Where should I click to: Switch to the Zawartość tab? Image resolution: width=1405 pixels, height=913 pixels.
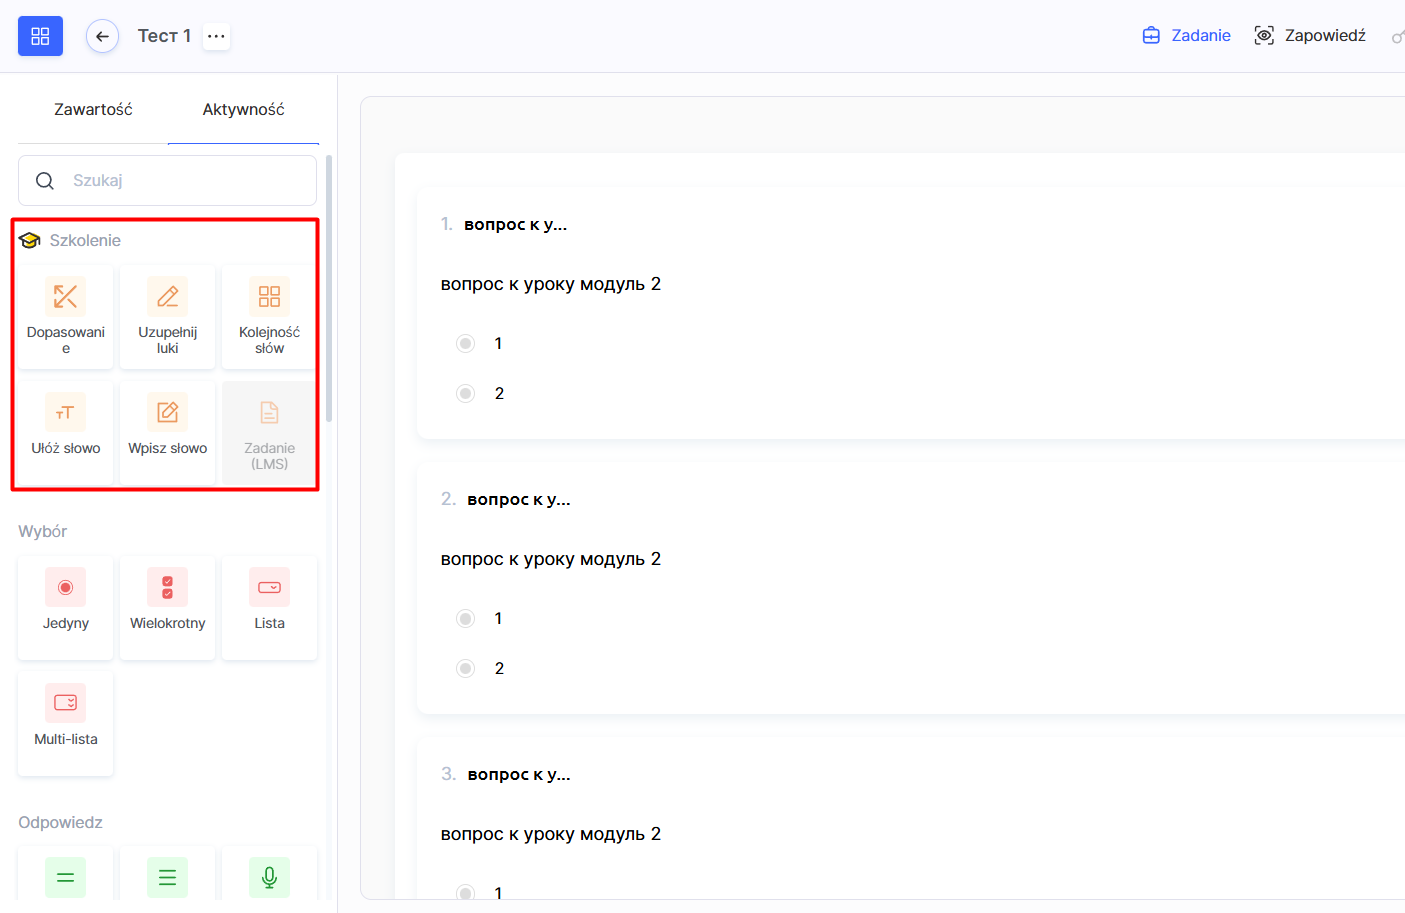tap(93, 110)
